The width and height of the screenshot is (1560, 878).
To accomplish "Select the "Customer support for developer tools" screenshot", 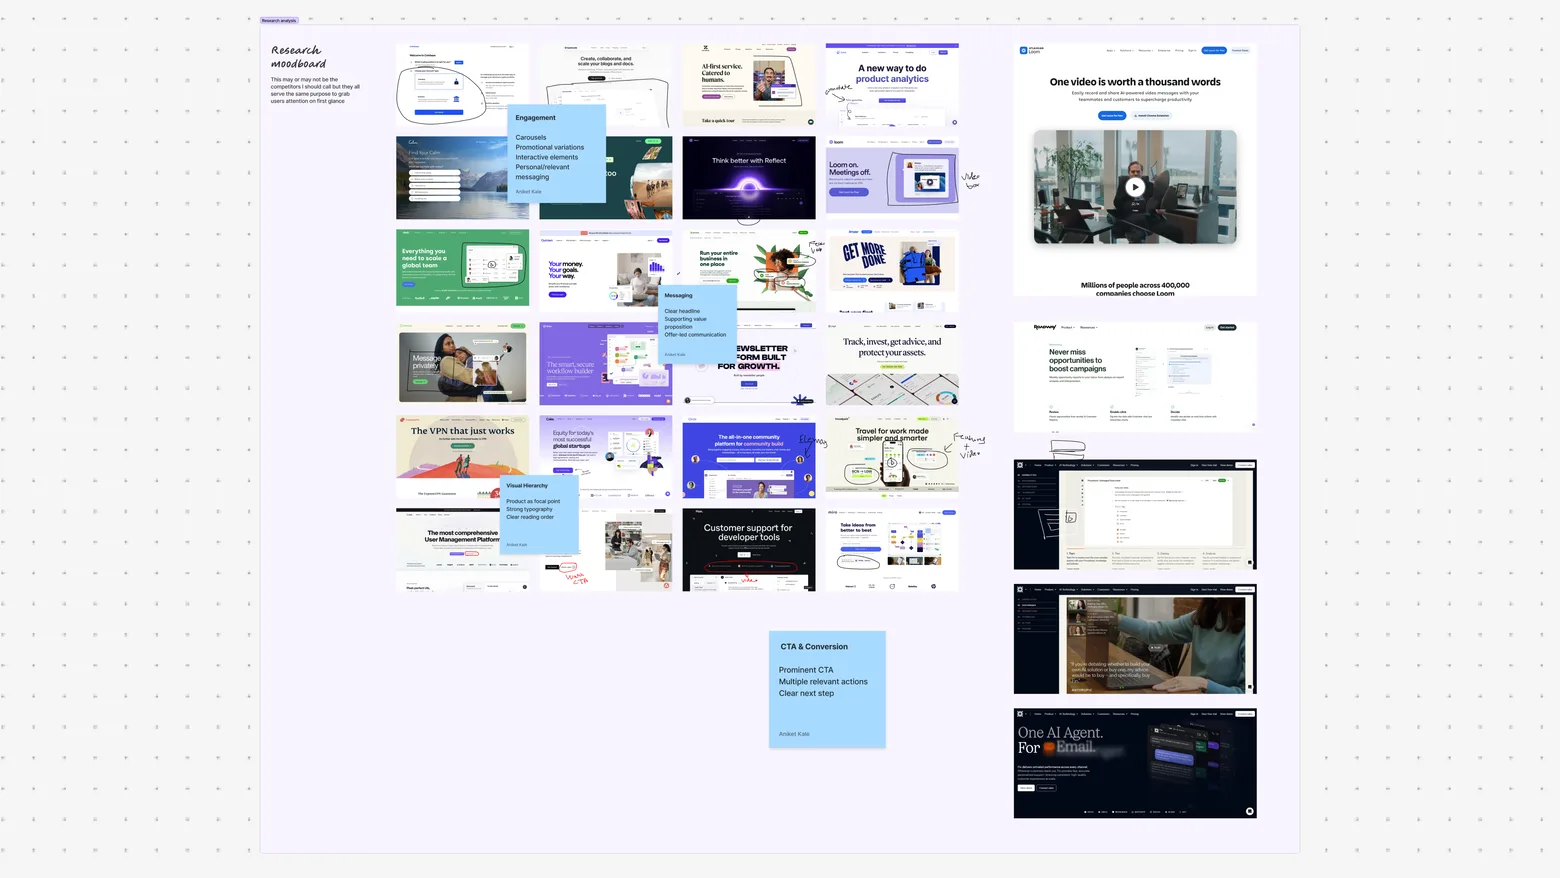I will (749, 549).
